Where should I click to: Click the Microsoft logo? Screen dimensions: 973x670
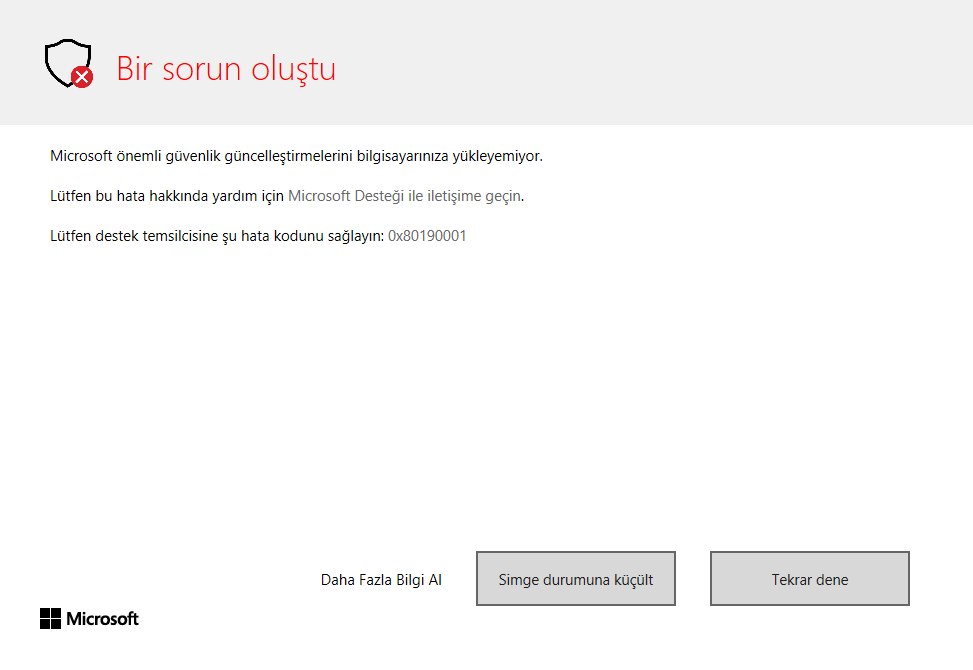coord(89,619)
